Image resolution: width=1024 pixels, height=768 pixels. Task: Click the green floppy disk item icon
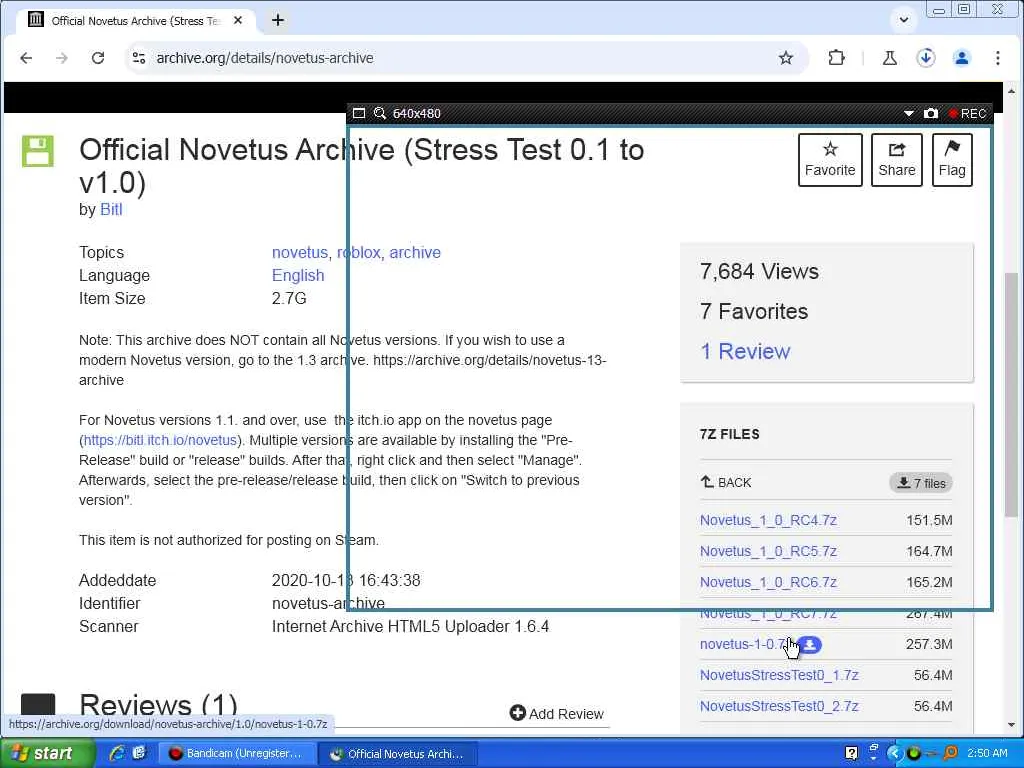click(38, 151)
